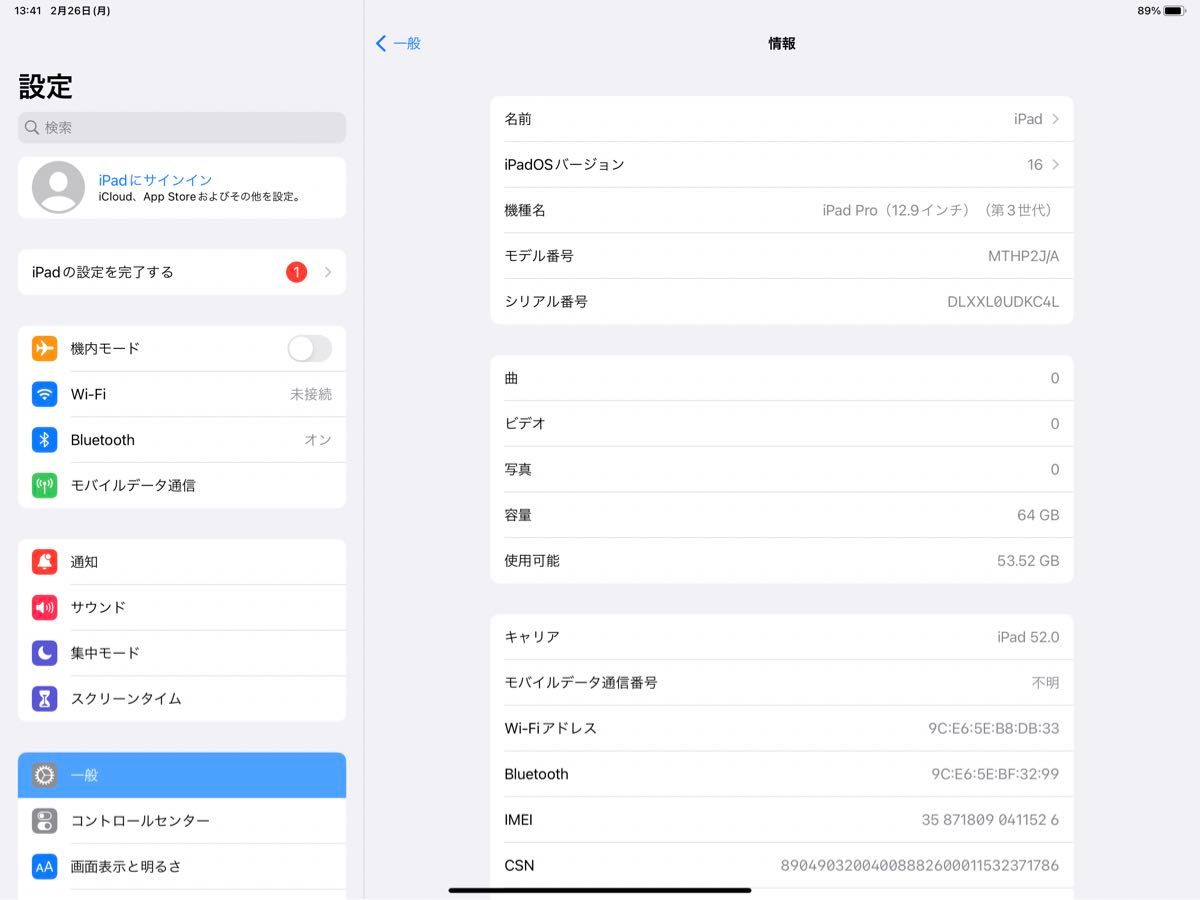Select the Wi-Fi settings row
The width and height of the screenshot is (1200, 900).
pos(182,394)
